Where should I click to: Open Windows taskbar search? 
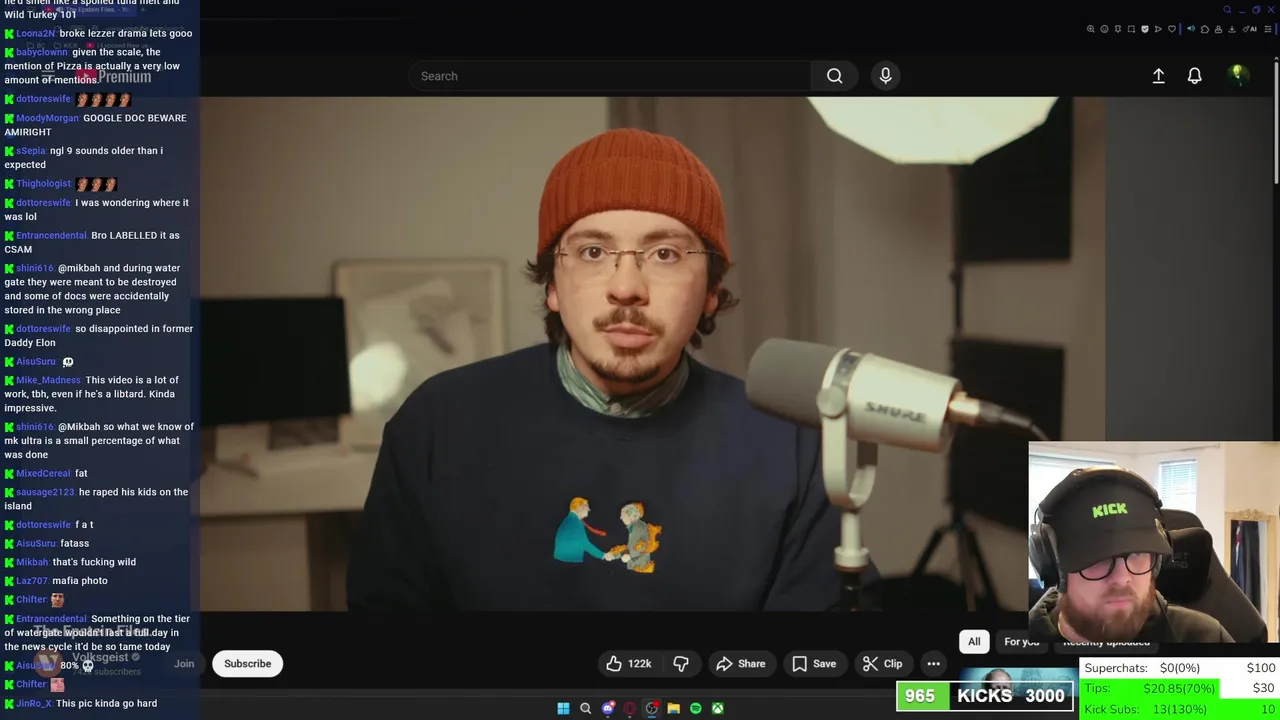coord(586,709)
